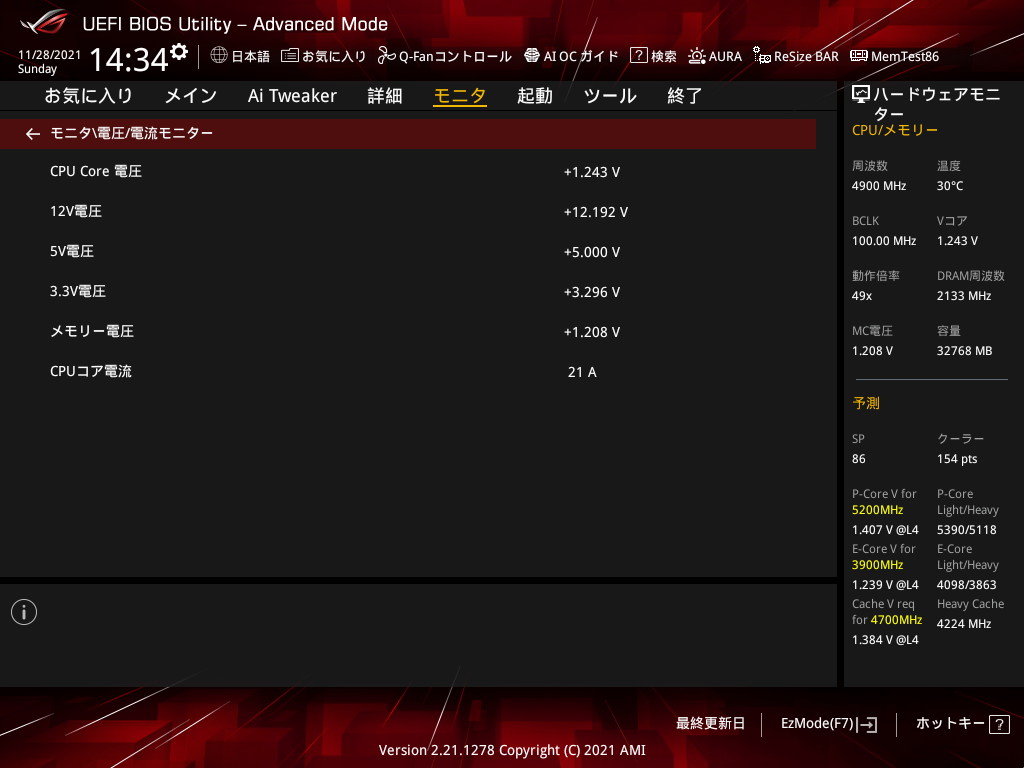The height and width of the screenshot is (768, 1024).
Task: Click the info circle icon
Action: coord(24,612)
